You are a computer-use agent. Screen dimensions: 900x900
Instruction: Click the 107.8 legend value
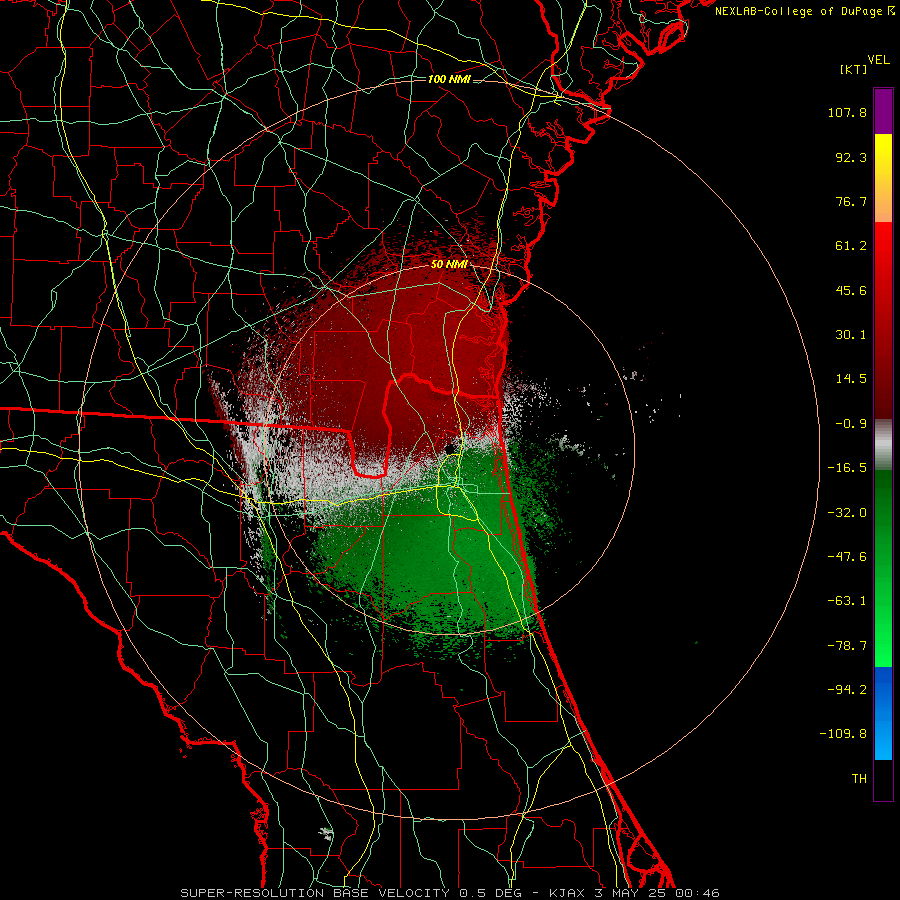tap(847, 112)
